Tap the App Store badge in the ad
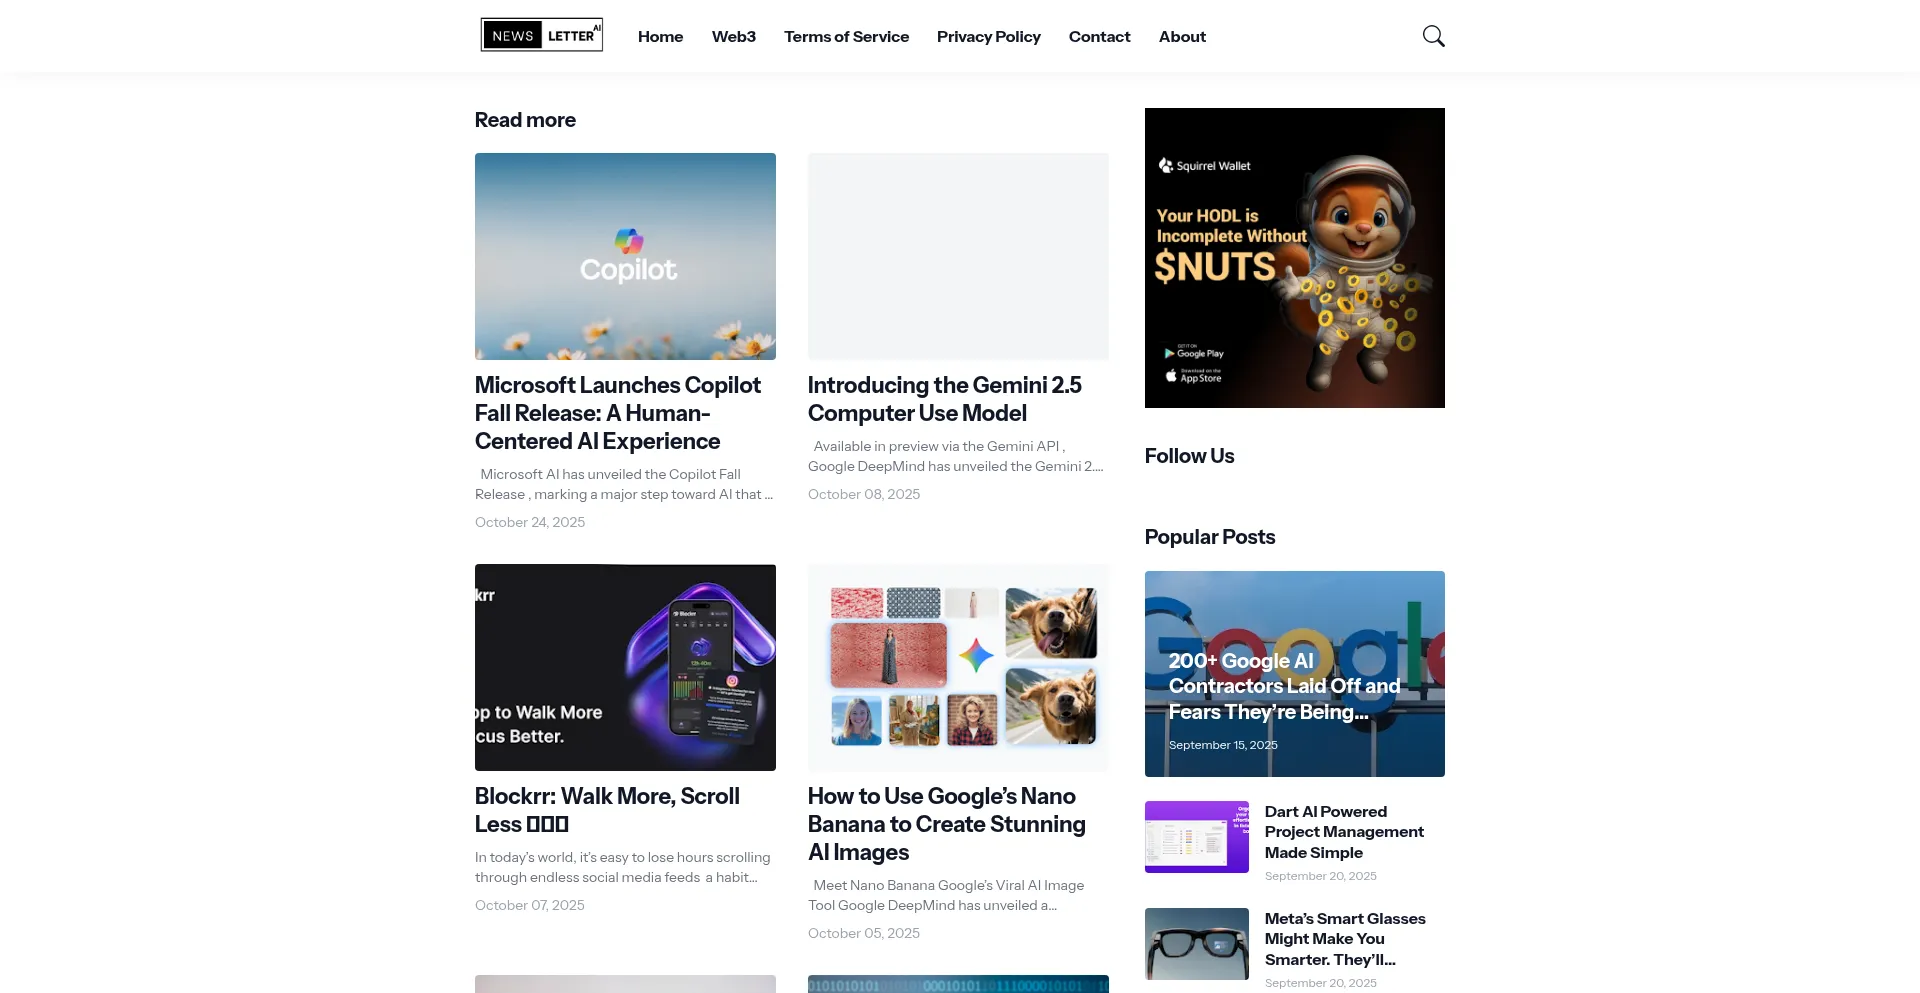The height and width of the screenshot is (993, 1920). [1194, 376]
